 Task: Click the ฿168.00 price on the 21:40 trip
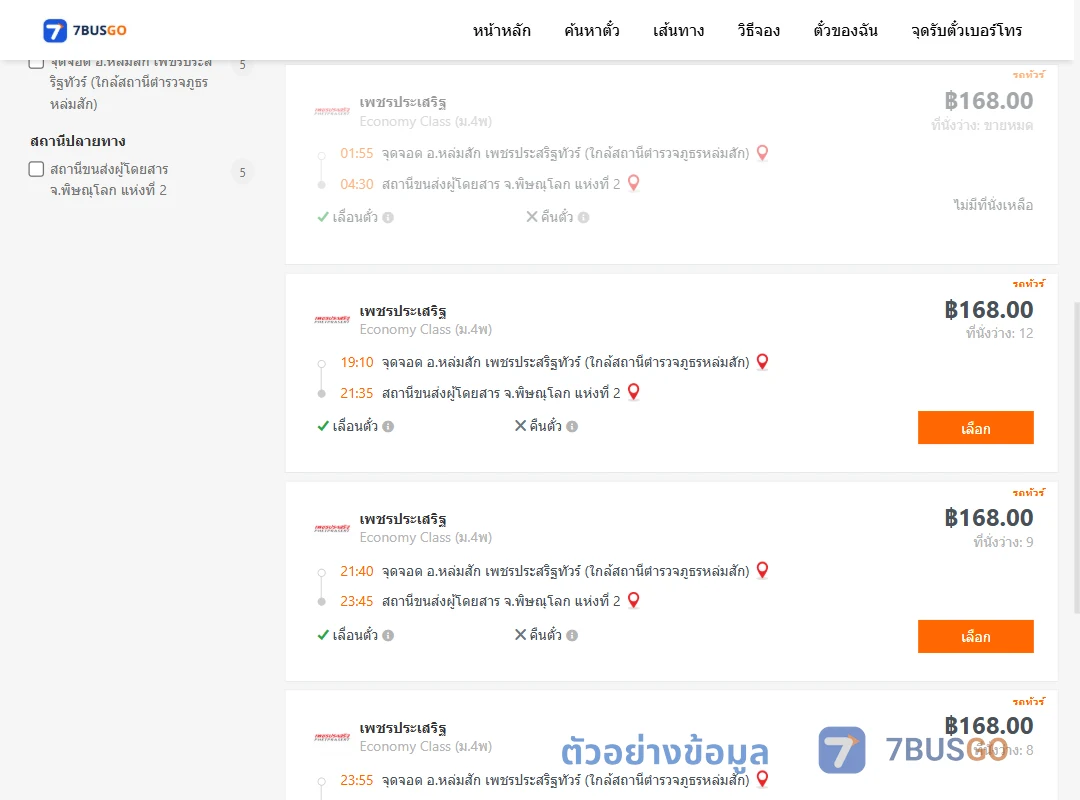point(988,518)
